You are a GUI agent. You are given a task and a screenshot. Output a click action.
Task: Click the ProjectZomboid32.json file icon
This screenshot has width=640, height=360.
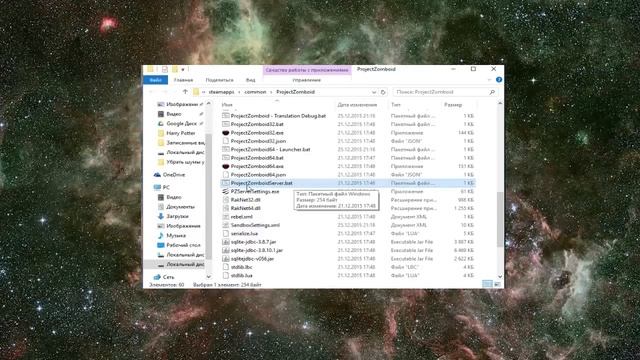pos(226,141)
